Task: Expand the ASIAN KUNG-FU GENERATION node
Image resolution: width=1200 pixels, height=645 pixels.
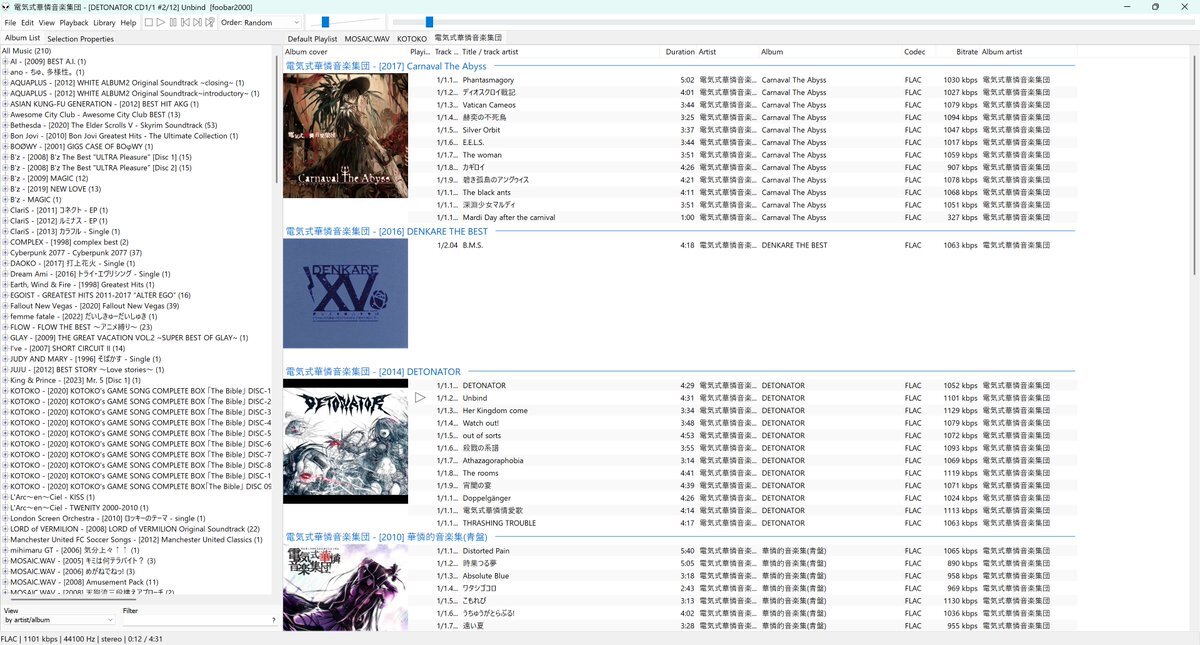Action: tap(5, 104)
